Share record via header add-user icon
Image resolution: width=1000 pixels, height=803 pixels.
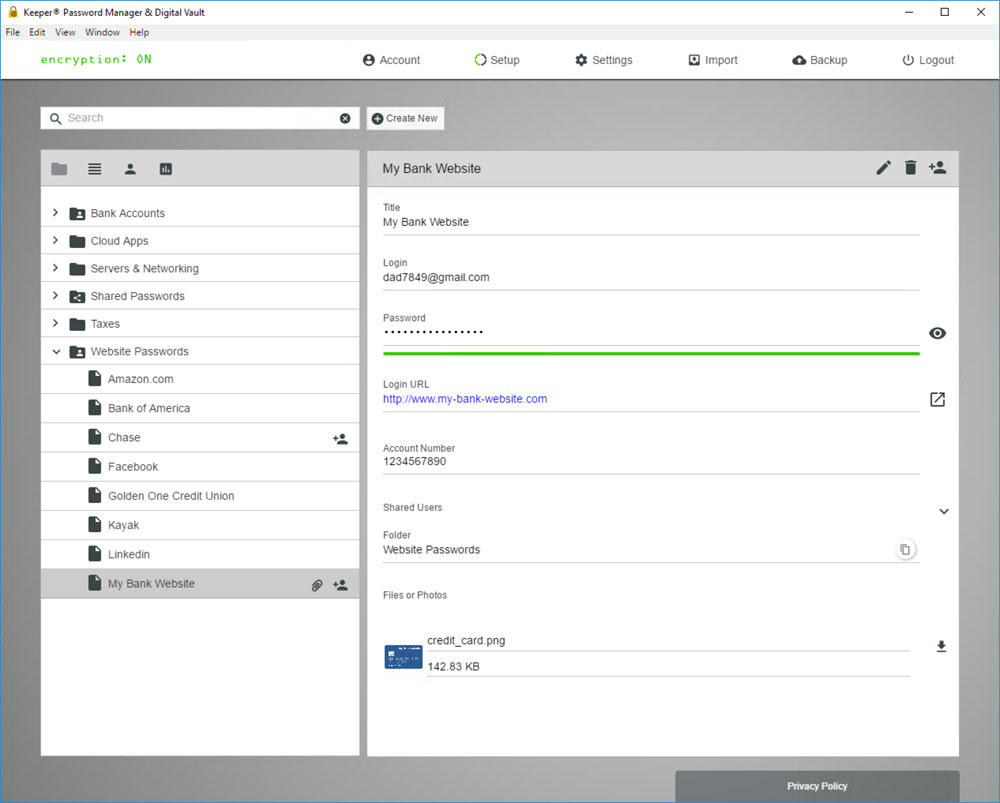point(938,168)
